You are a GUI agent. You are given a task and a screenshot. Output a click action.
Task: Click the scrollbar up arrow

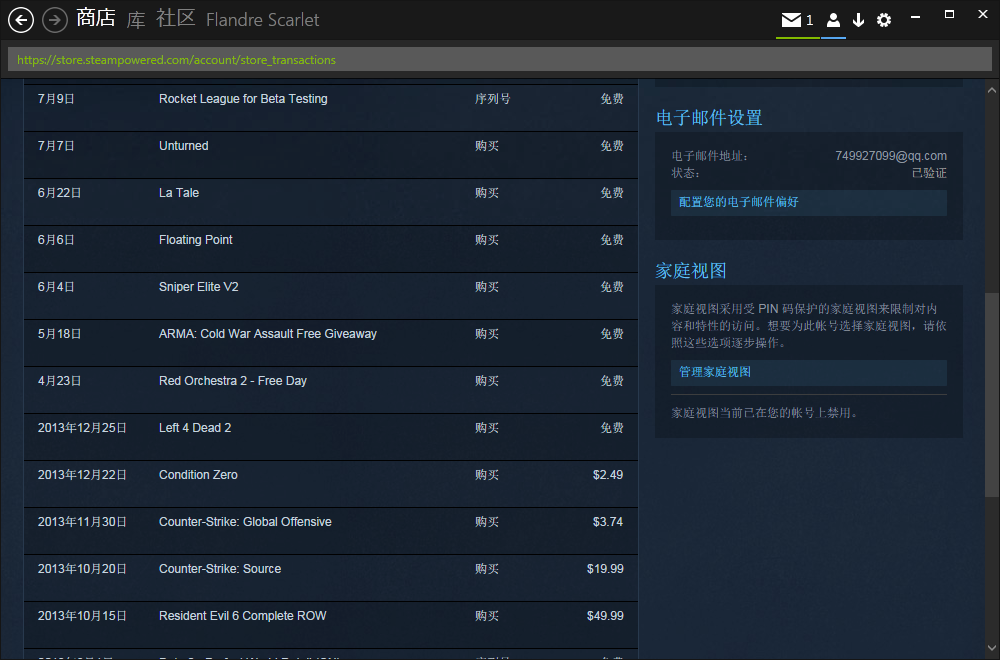tap(992, 91)
